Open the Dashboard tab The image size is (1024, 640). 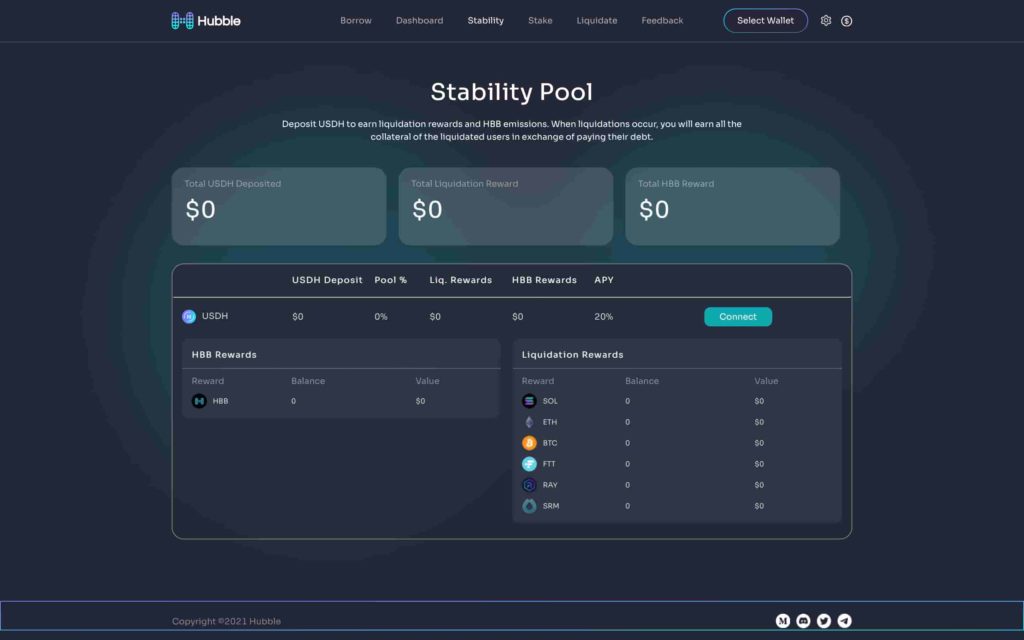(419, 19)
